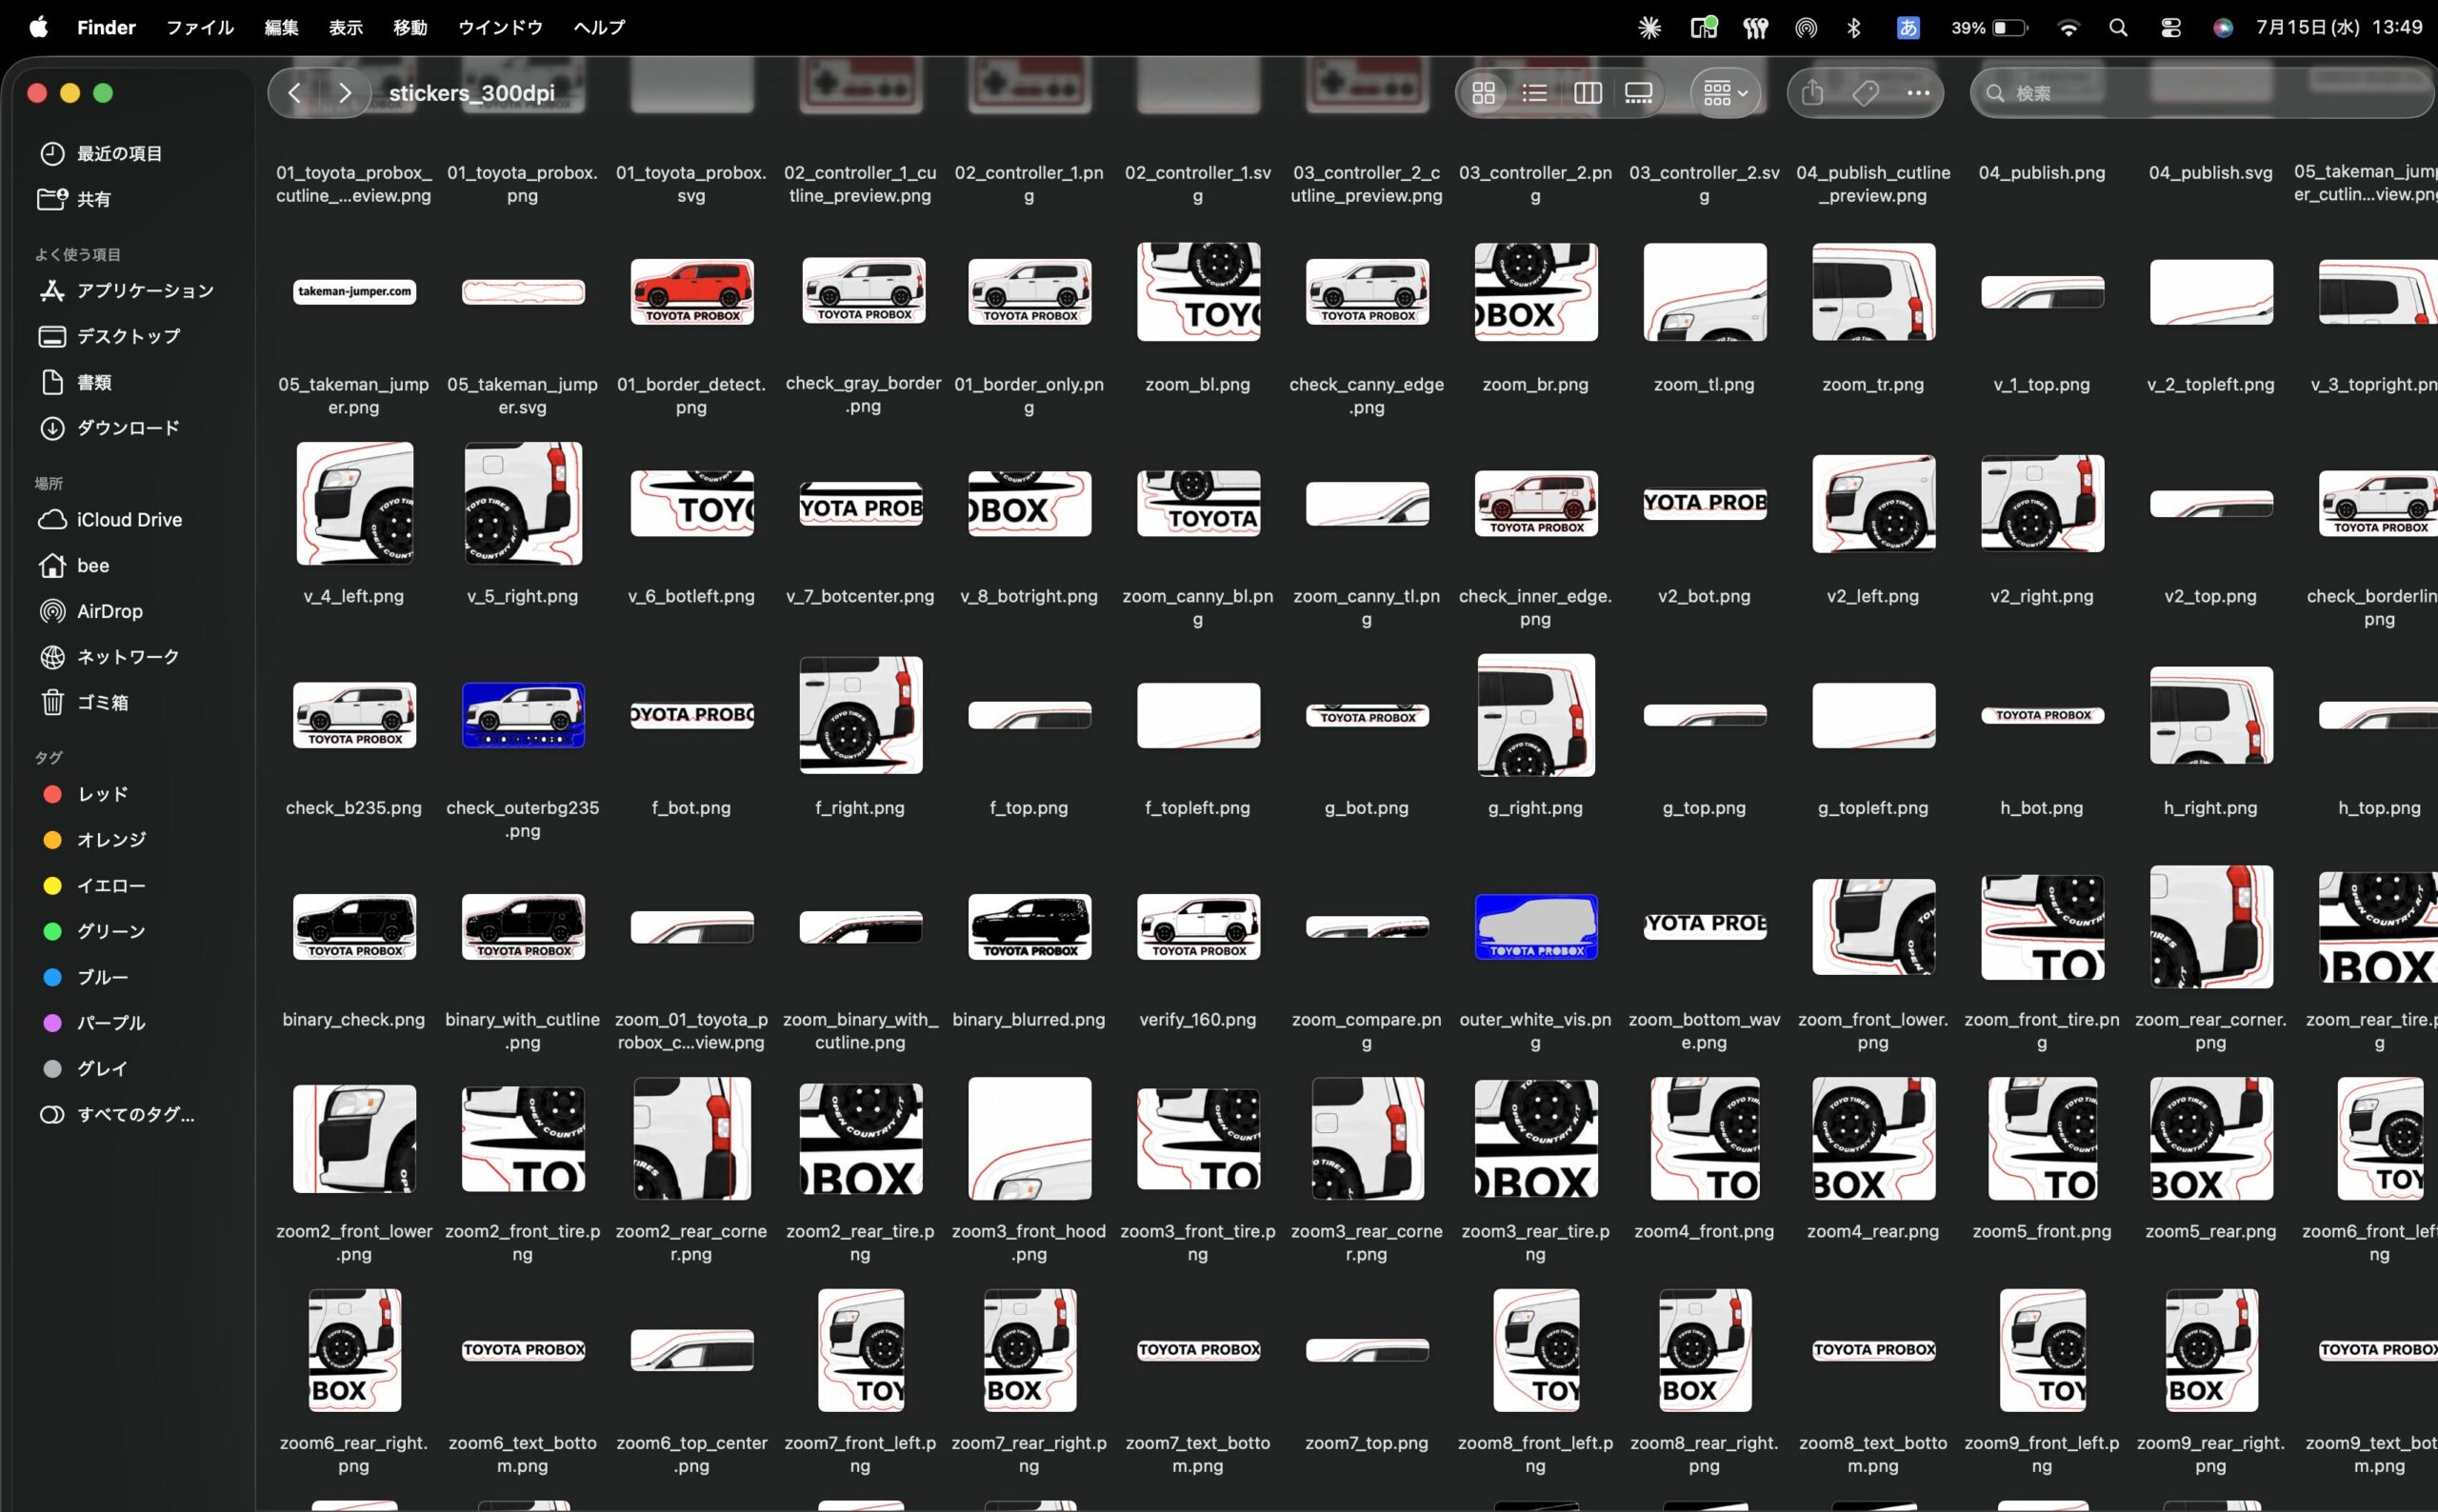Open the share button in toolbar

click(x=1813, y=93)
